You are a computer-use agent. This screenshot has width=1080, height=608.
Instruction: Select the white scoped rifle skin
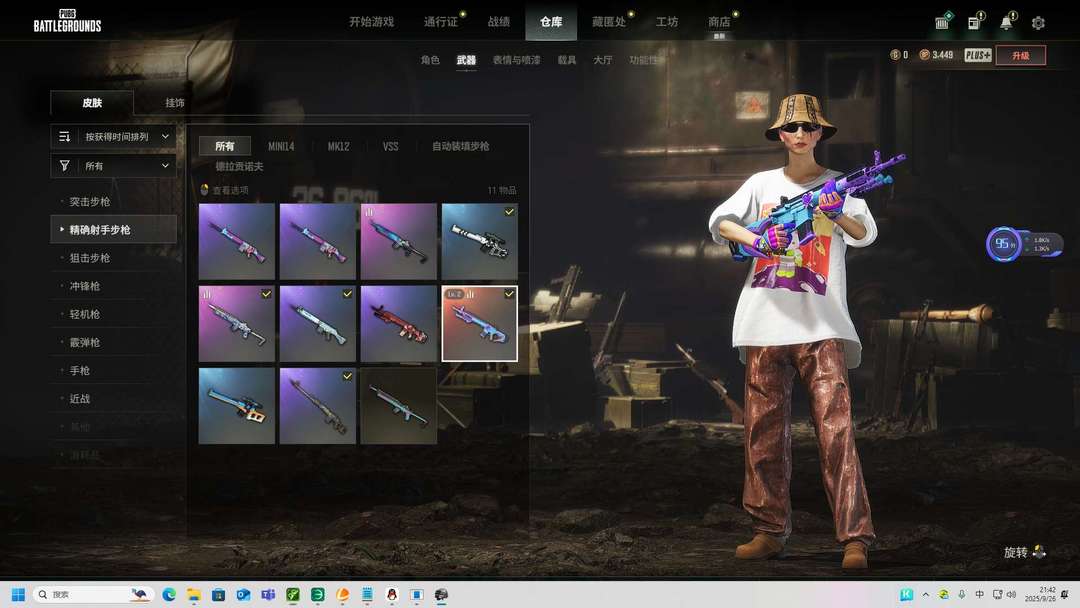point(479,242)
